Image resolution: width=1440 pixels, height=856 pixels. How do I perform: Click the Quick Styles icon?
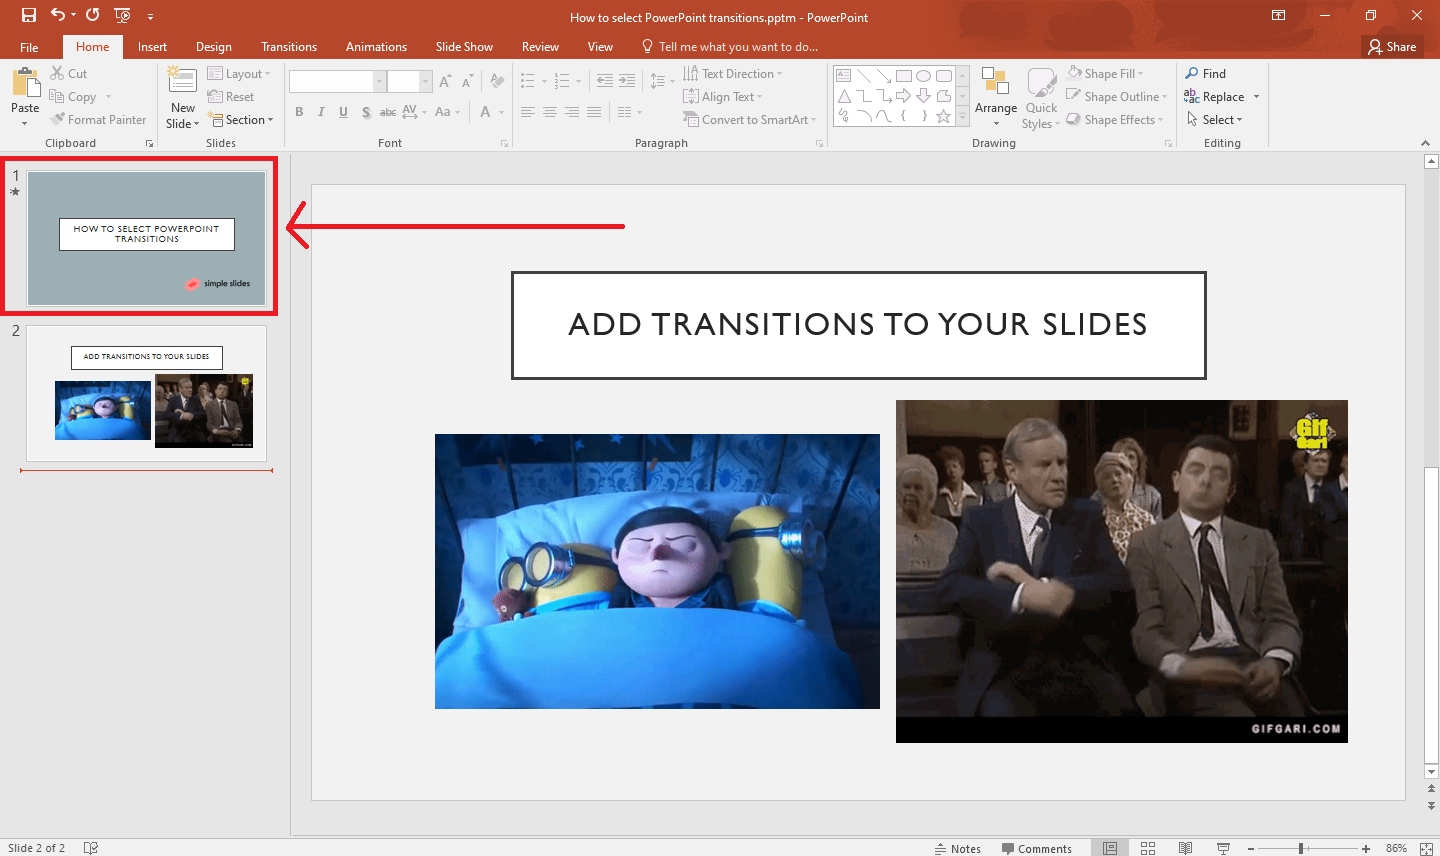tap(1040, 96)
